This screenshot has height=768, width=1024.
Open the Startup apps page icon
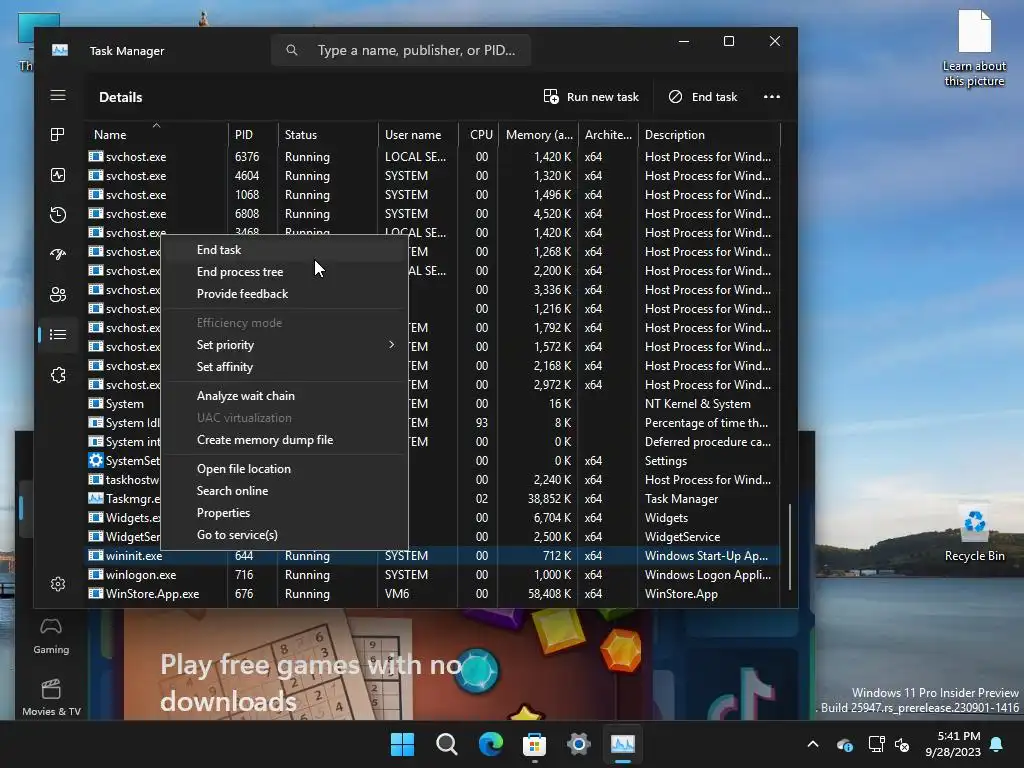click(58, 255)
